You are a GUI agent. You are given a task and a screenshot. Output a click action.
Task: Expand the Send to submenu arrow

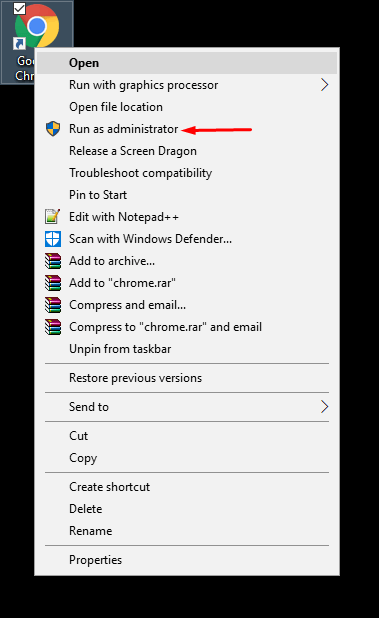click(324, 407)
